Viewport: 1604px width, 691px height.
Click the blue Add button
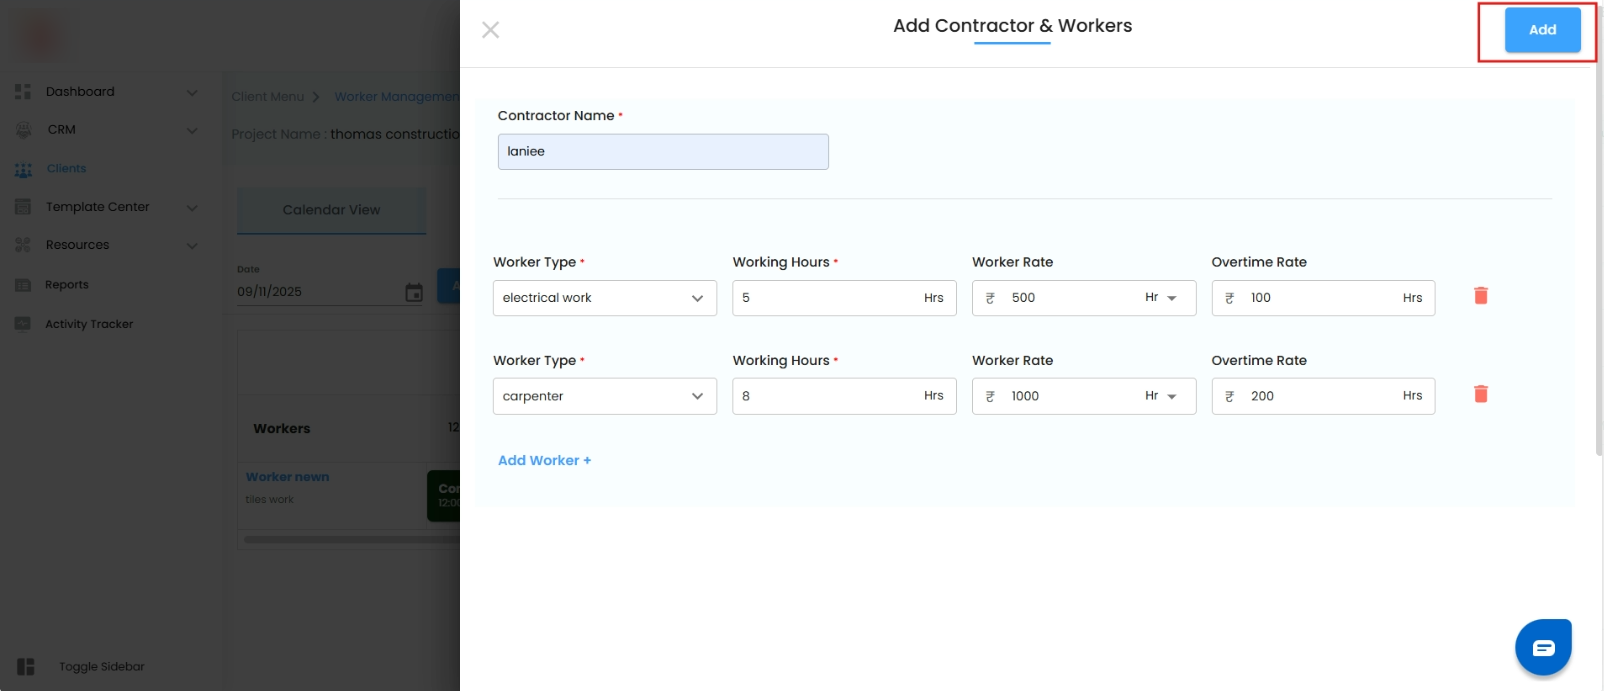pos(1542,30)
